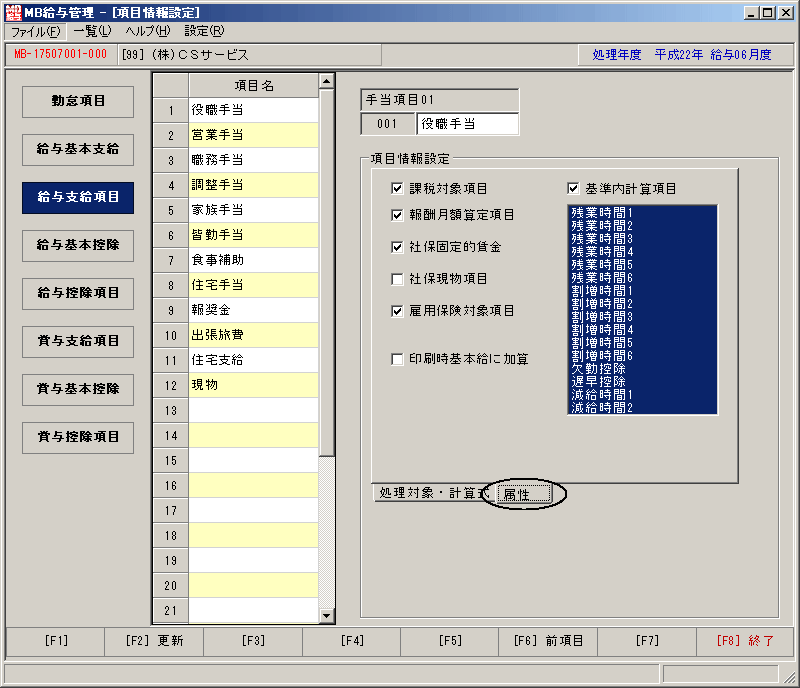Click scroll down arrow of item list
The image size is (800, 688).
(x=327, y=616)
